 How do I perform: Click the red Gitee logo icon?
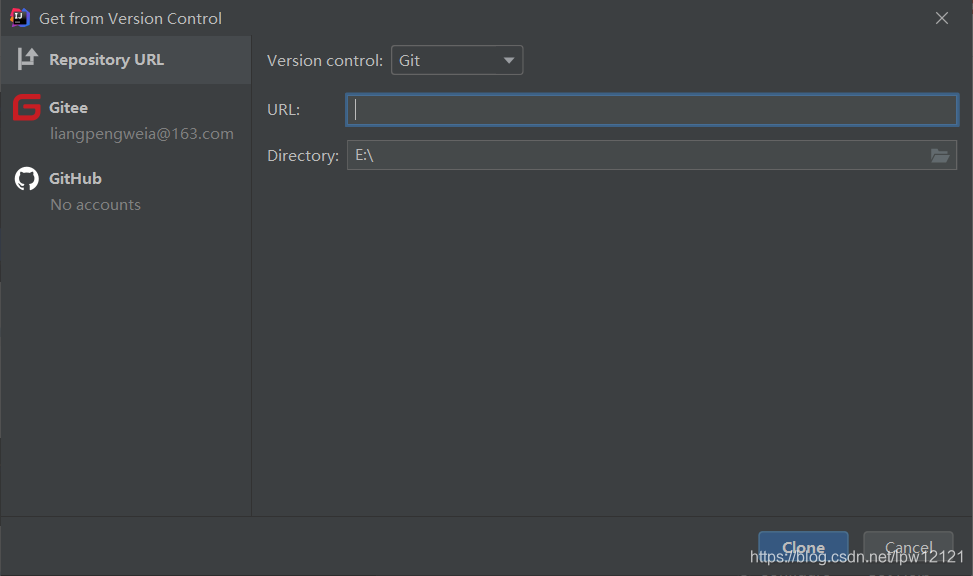(x=27, y=107)
